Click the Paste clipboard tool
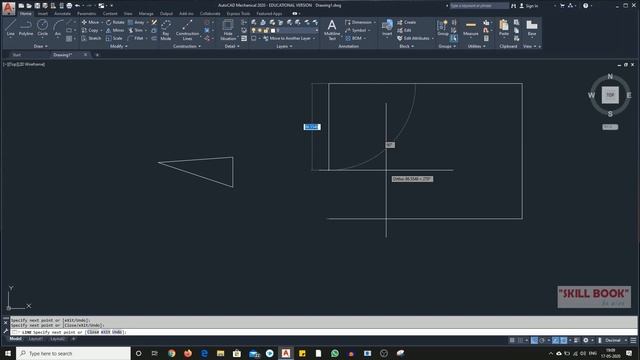The width and height of the screenshot is (640, 360). (x=504, y=29)
